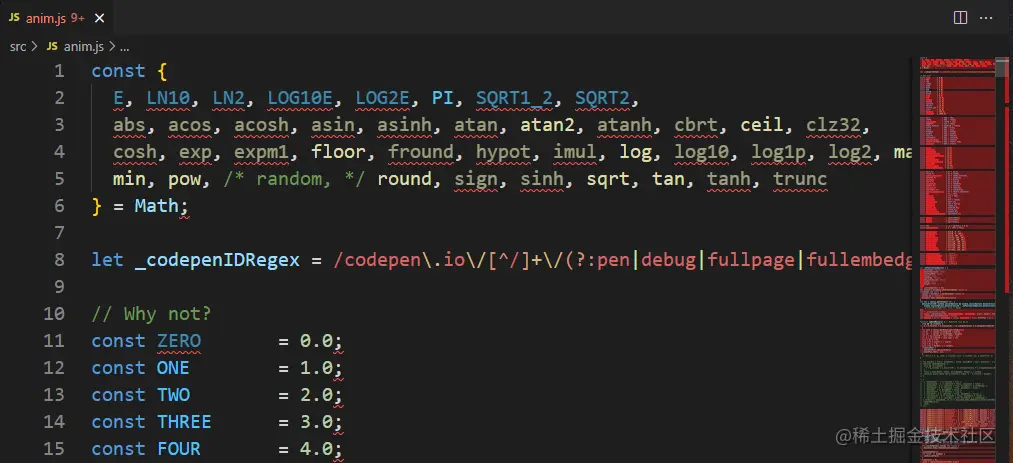Click the 'Why not?' comment
This screenshot has width=1013, height=463.
point(151,314)
